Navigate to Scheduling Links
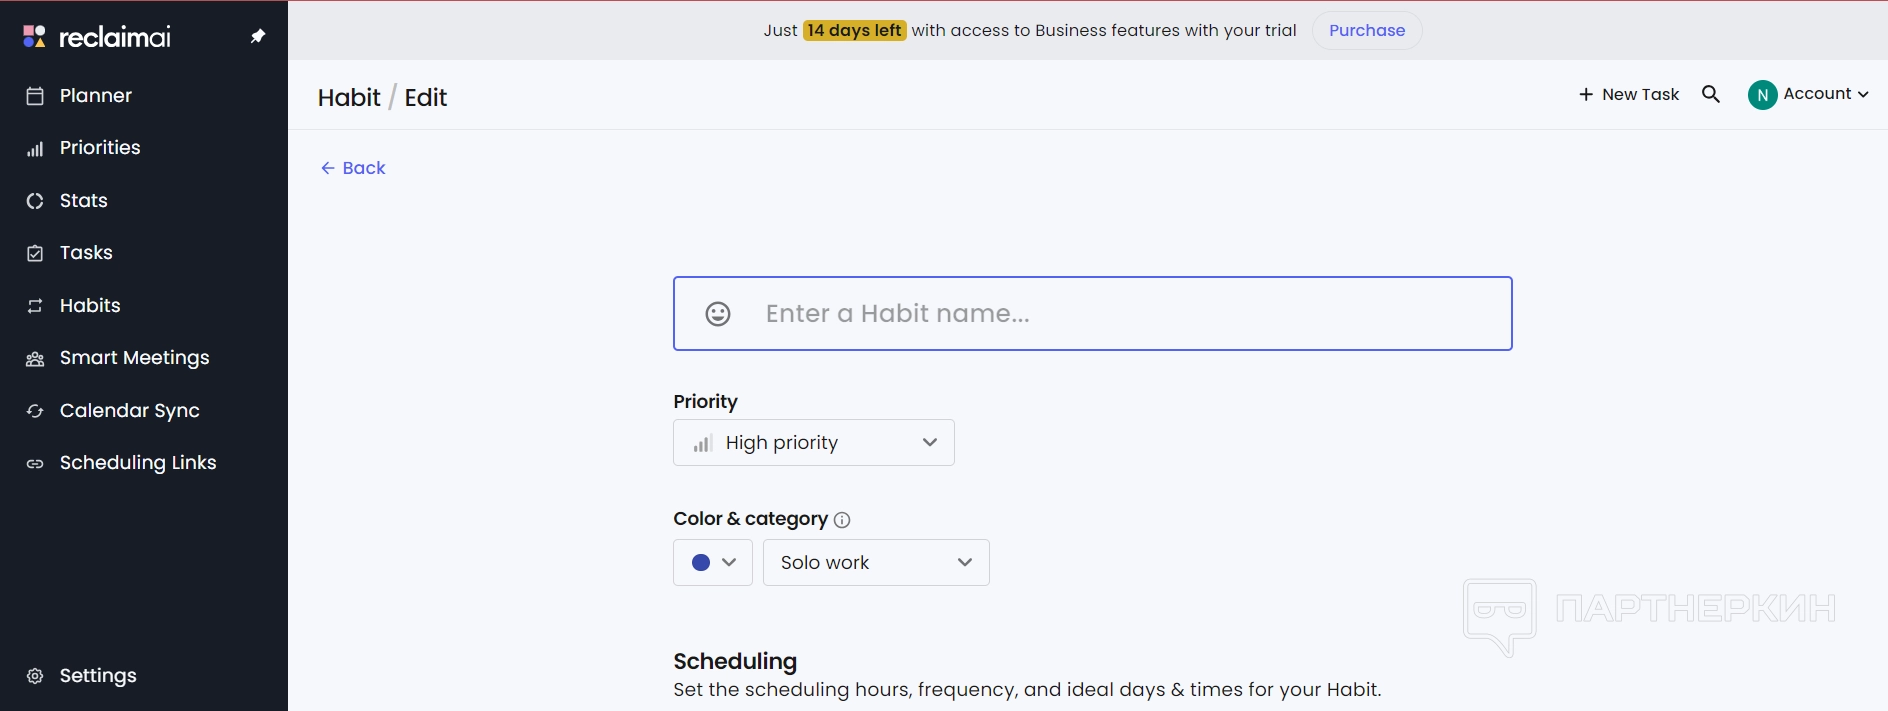The height and width of the screenshot is (711, 1888). 138,463
